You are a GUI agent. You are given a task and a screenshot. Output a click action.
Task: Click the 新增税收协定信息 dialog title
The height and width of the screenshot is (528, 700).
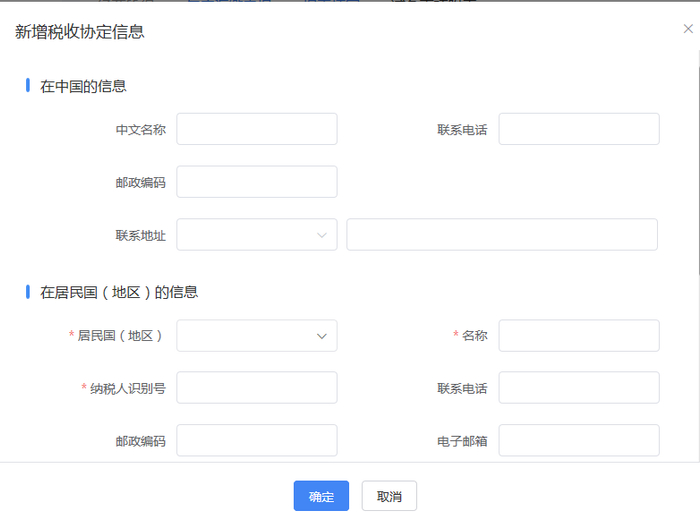tap(79, 32)
